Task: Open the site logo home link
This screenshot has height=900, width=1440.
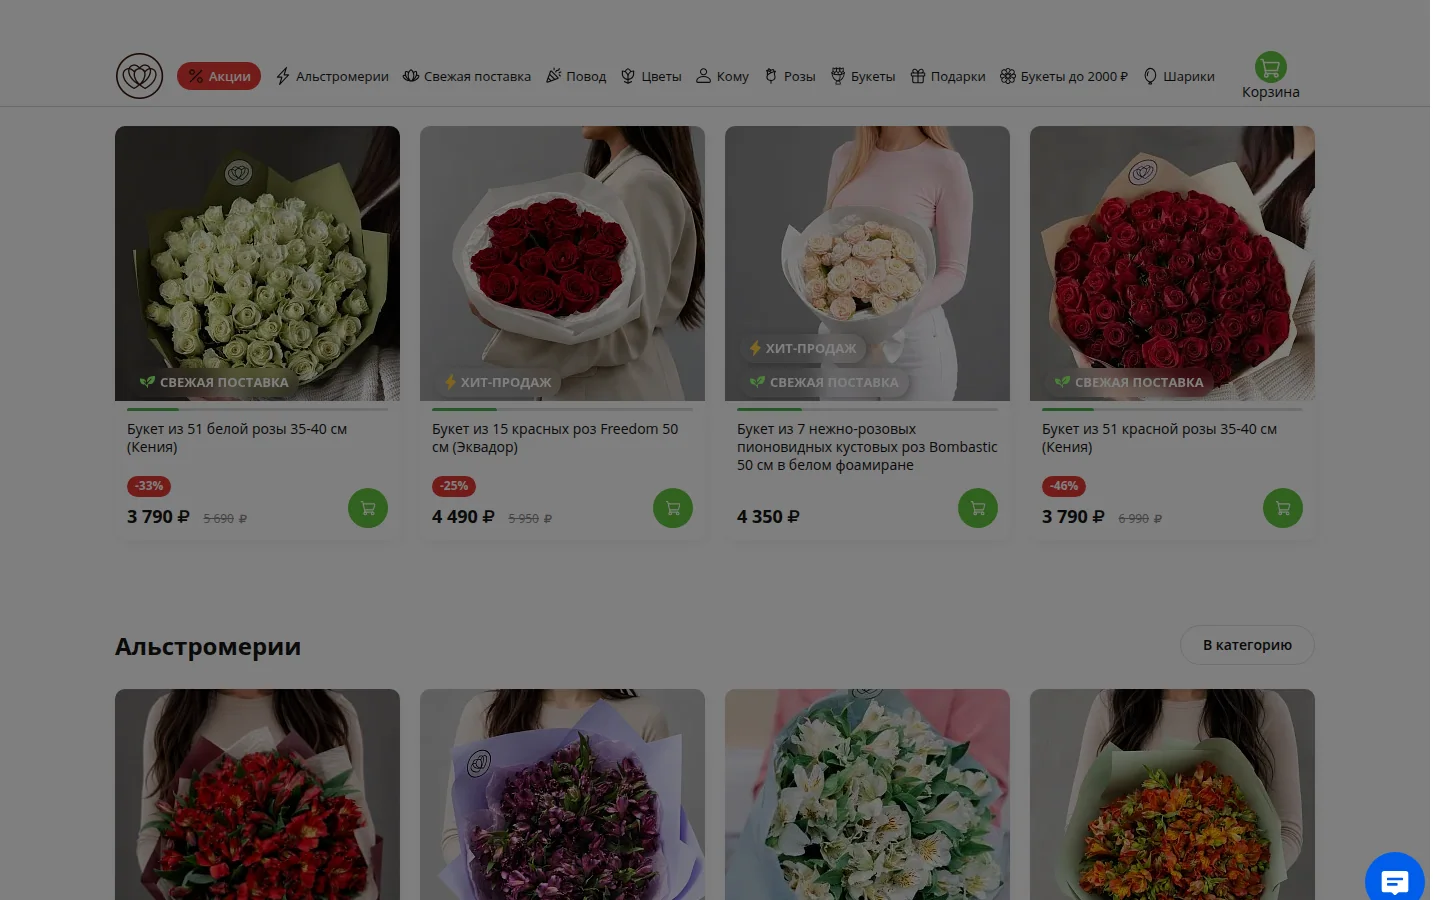Action: click(x=139, y=76)
